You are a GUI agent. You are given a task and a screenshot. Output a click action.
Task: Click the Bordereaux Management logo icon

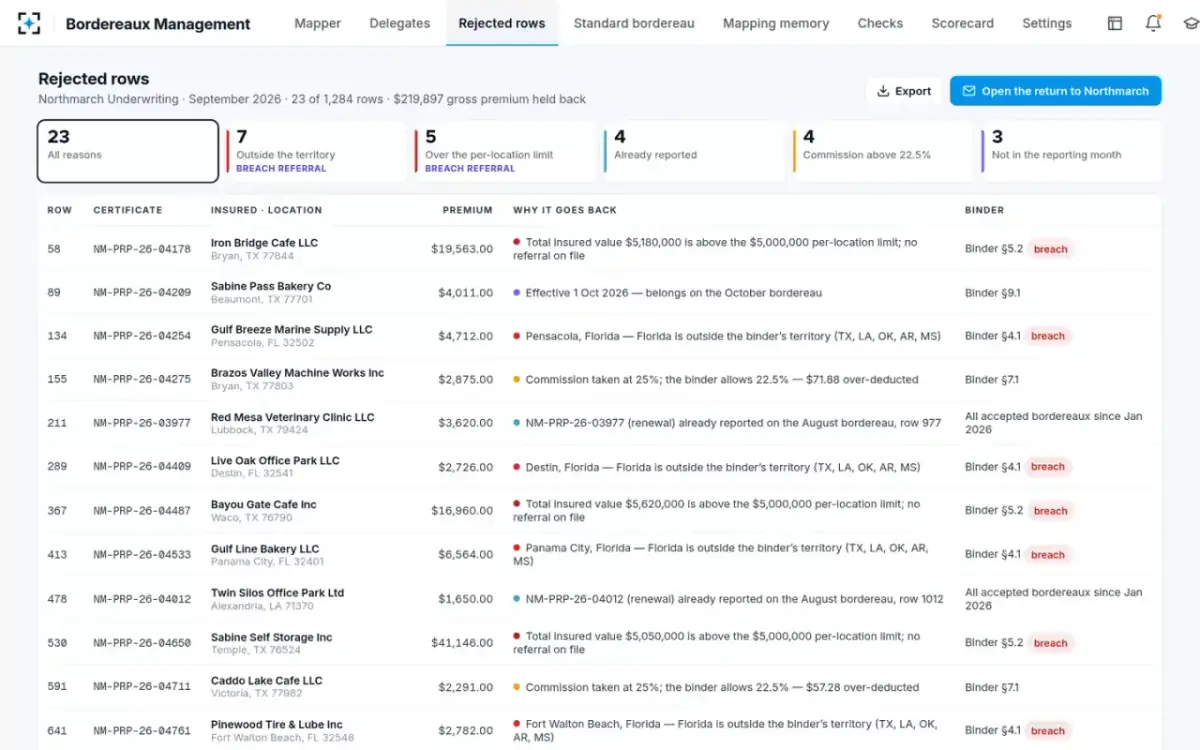pyautogui.click(x=30, y=23)
